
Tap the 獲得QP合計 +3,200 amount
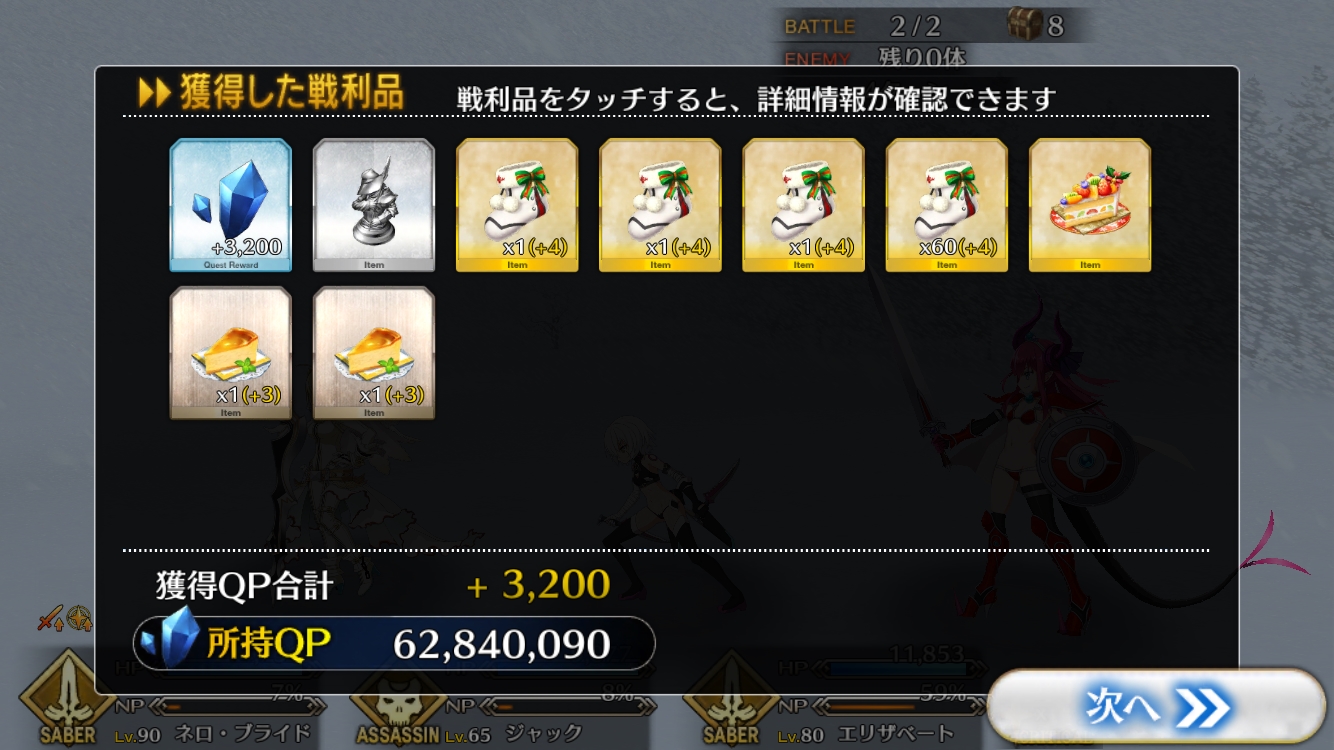[538, 585]
